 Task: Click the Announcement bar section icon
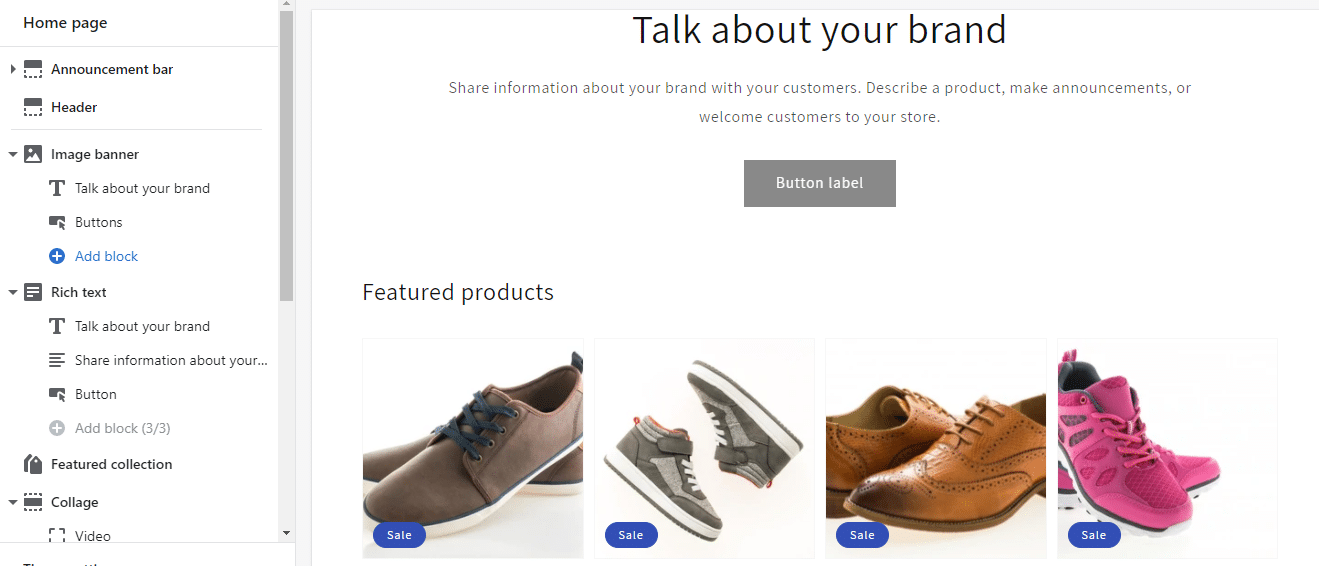33,69
